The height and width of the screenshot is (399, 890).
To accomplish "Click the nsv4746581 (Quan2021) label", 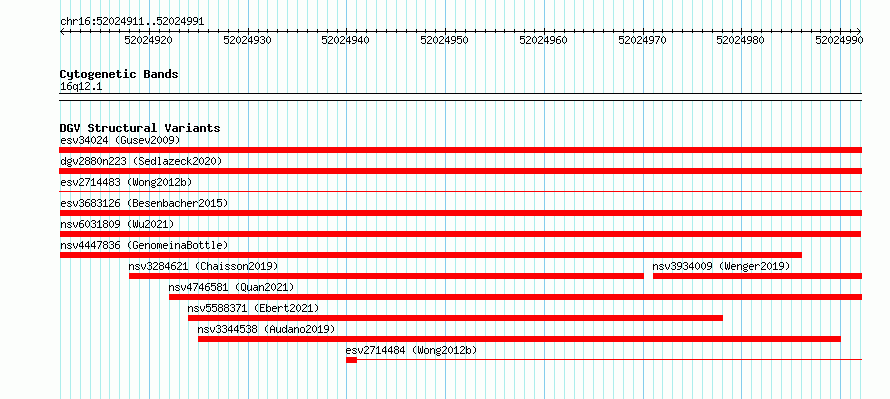I will coord(231,287).
